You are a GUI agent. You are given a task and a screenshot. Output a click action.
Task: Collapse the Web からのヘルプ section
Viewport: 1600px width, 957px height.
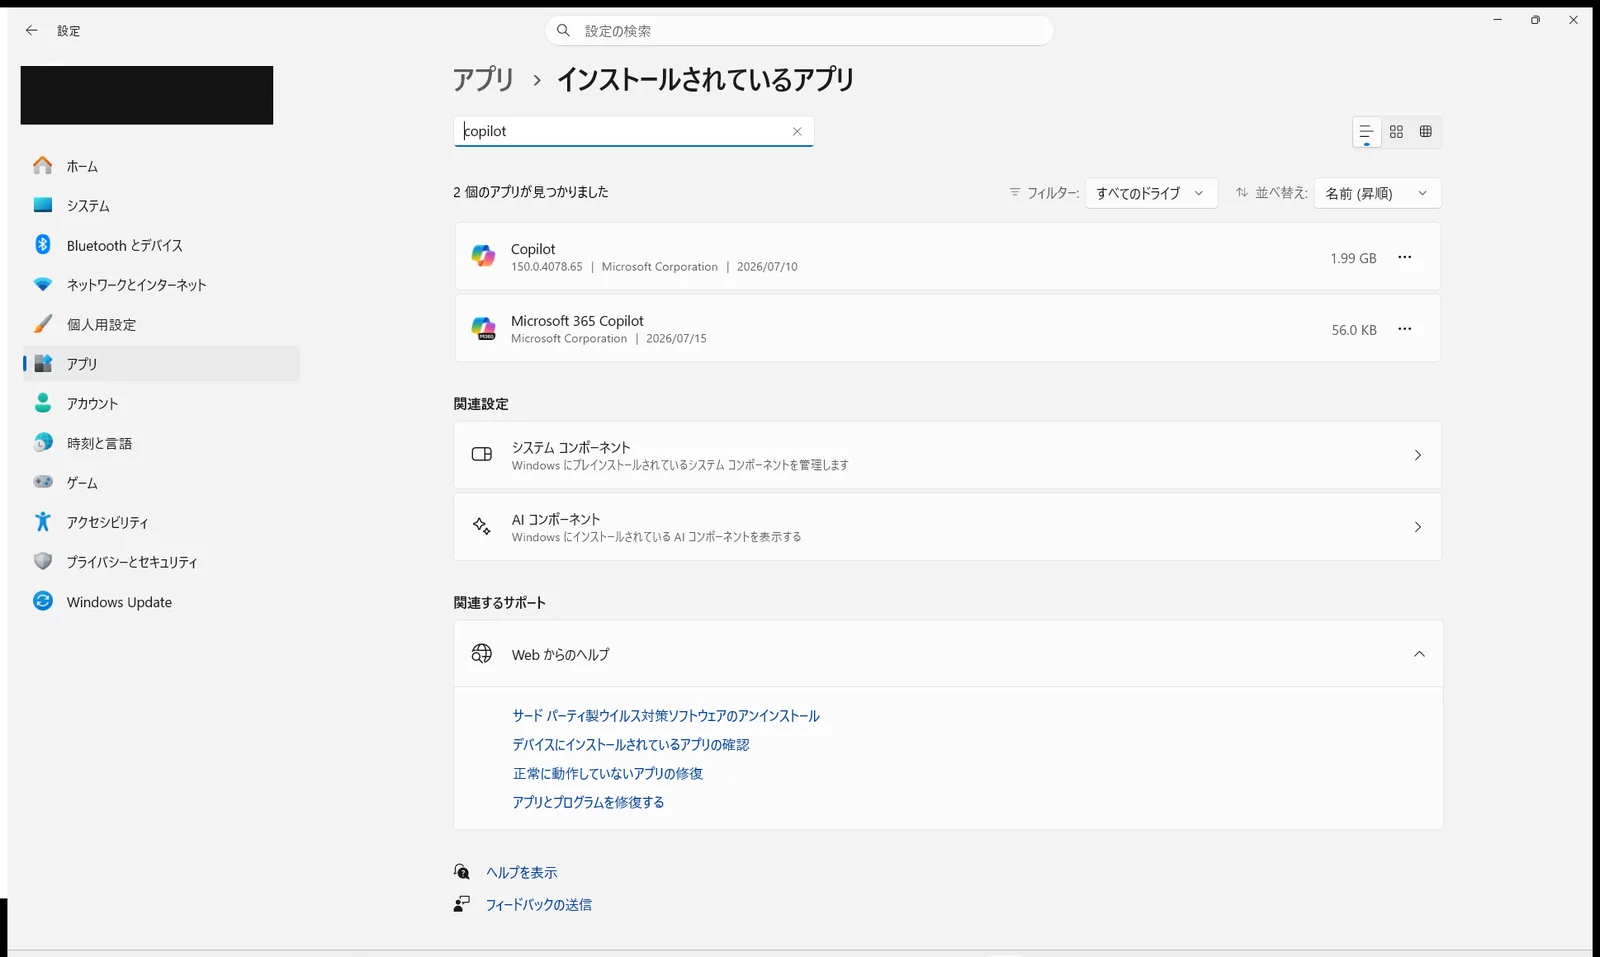1419,654
